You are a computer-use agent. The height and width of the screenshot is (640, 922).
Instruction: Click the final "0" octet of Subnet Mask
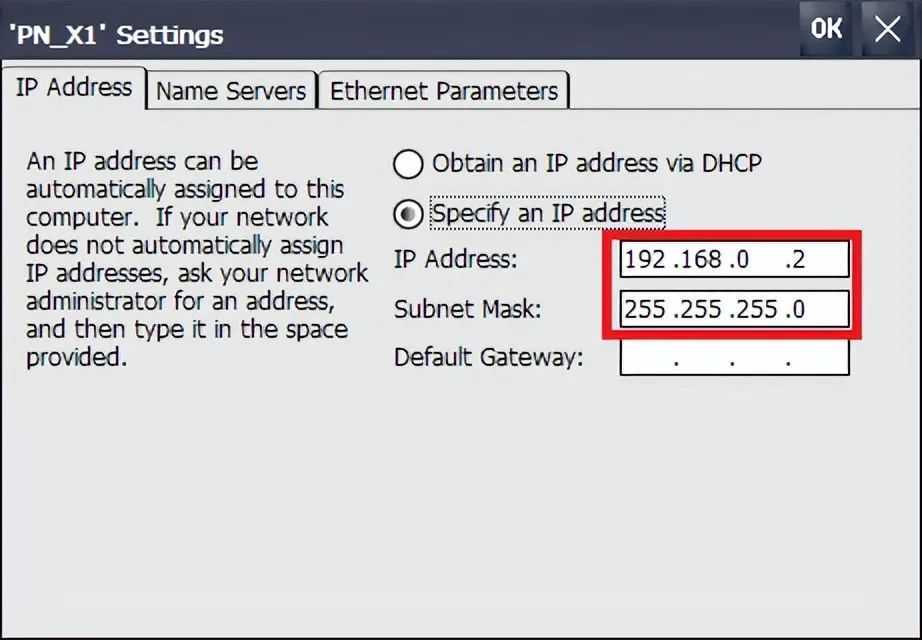(796, 309)
